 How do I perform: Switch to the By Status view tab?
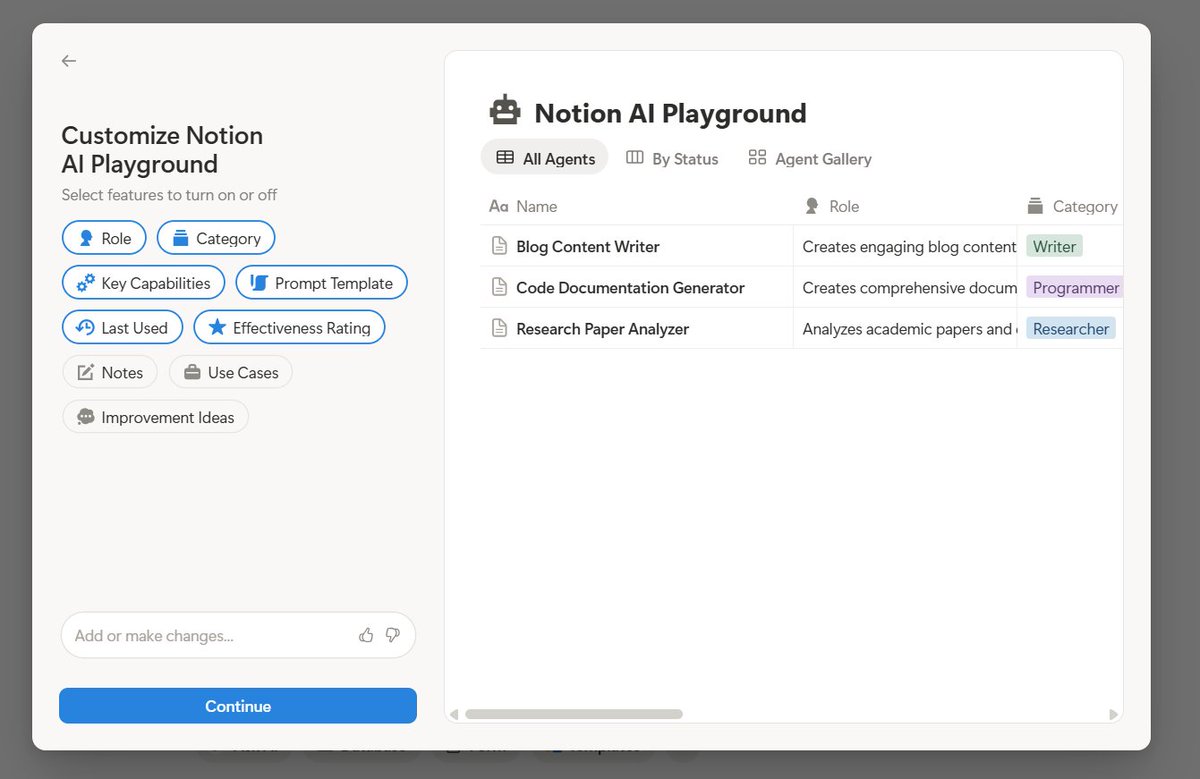pyautogui.click(x=672, y=158)
